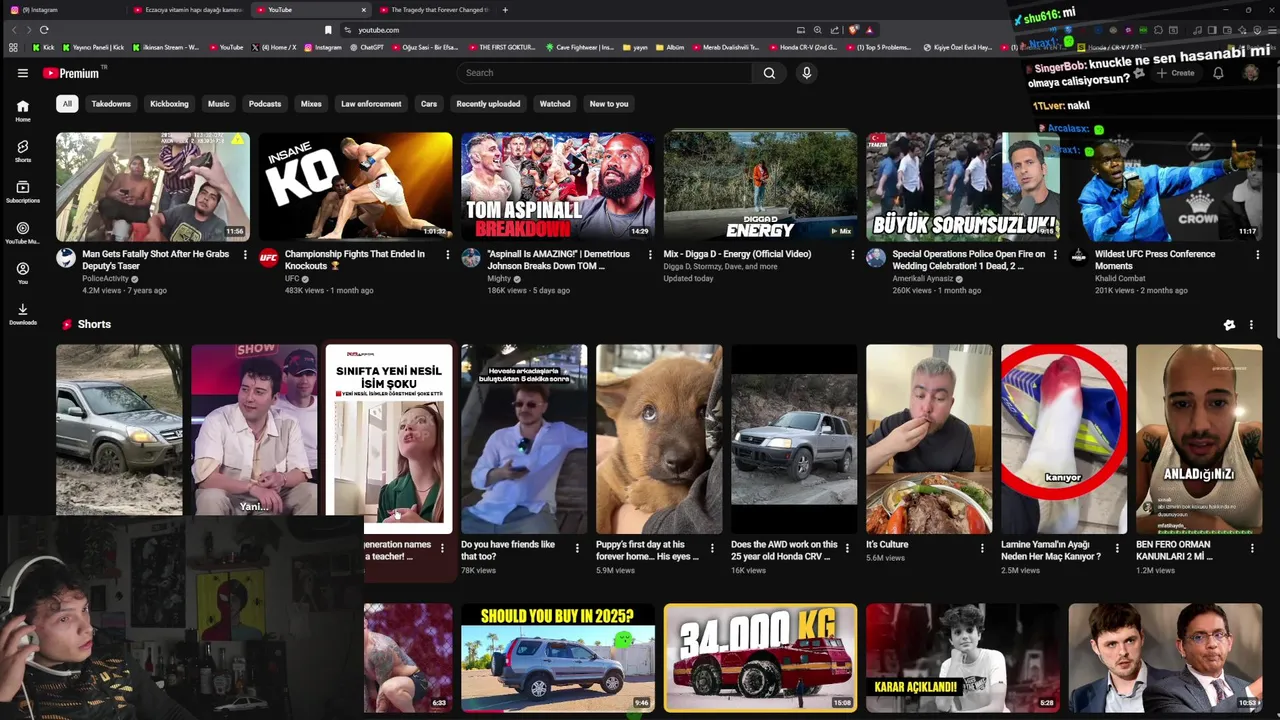Viewport: 1280px width, 720px height.
Task: Open Amerikalı Aynasız channel link
Action: pyautogui.click(x=923, y=278)
